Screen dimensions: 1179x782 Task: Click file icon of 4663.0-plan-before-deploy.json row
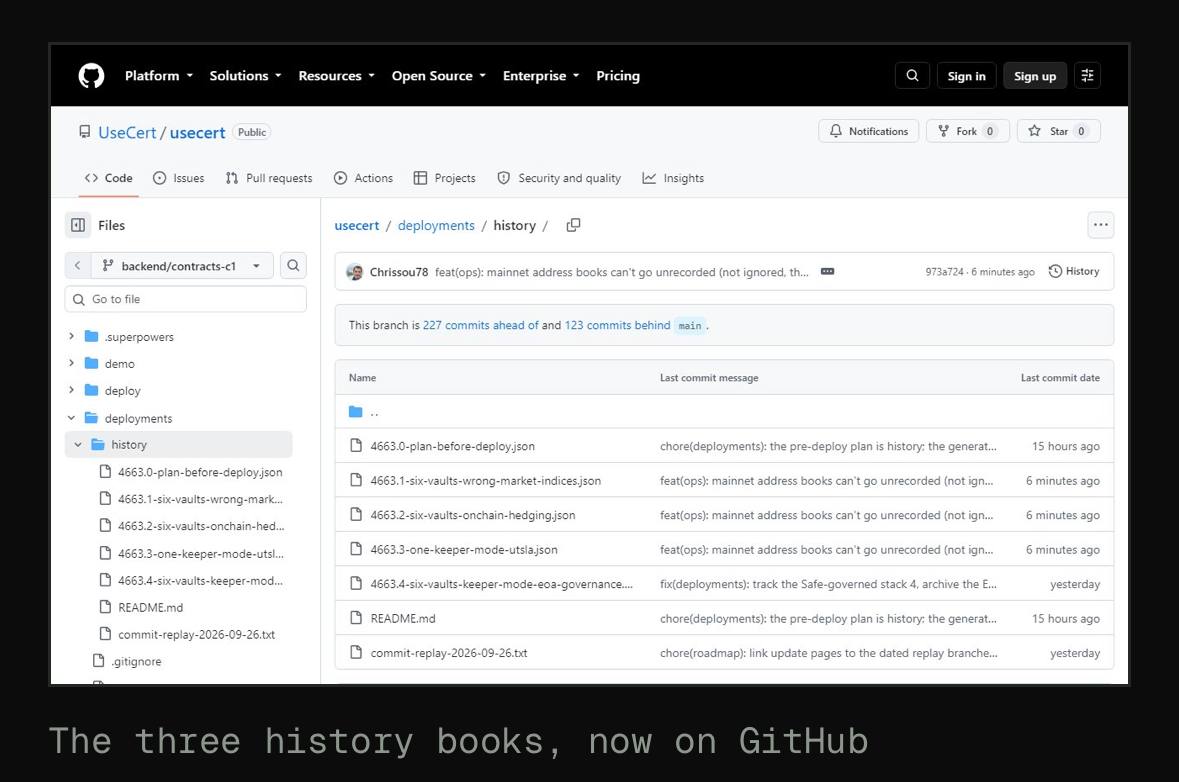(x=356, y=446)
